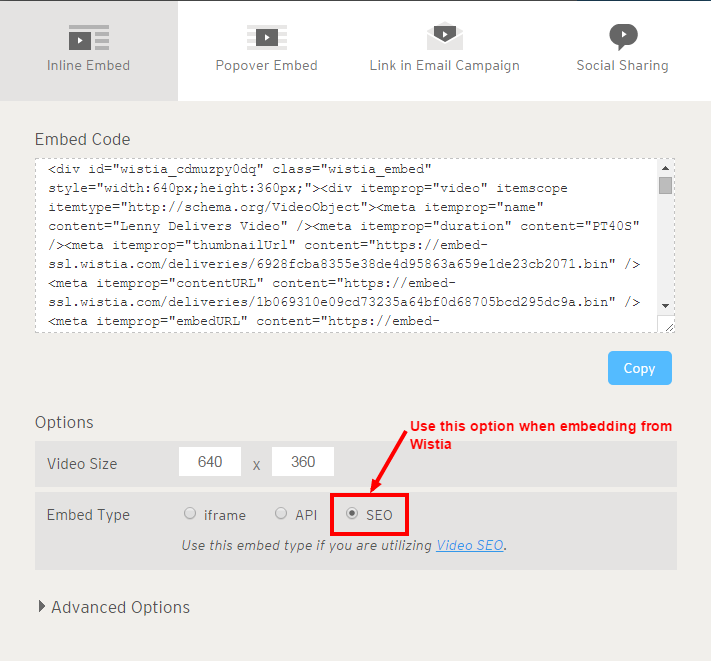Click the 'Advanced Options' text

point(121,608)
